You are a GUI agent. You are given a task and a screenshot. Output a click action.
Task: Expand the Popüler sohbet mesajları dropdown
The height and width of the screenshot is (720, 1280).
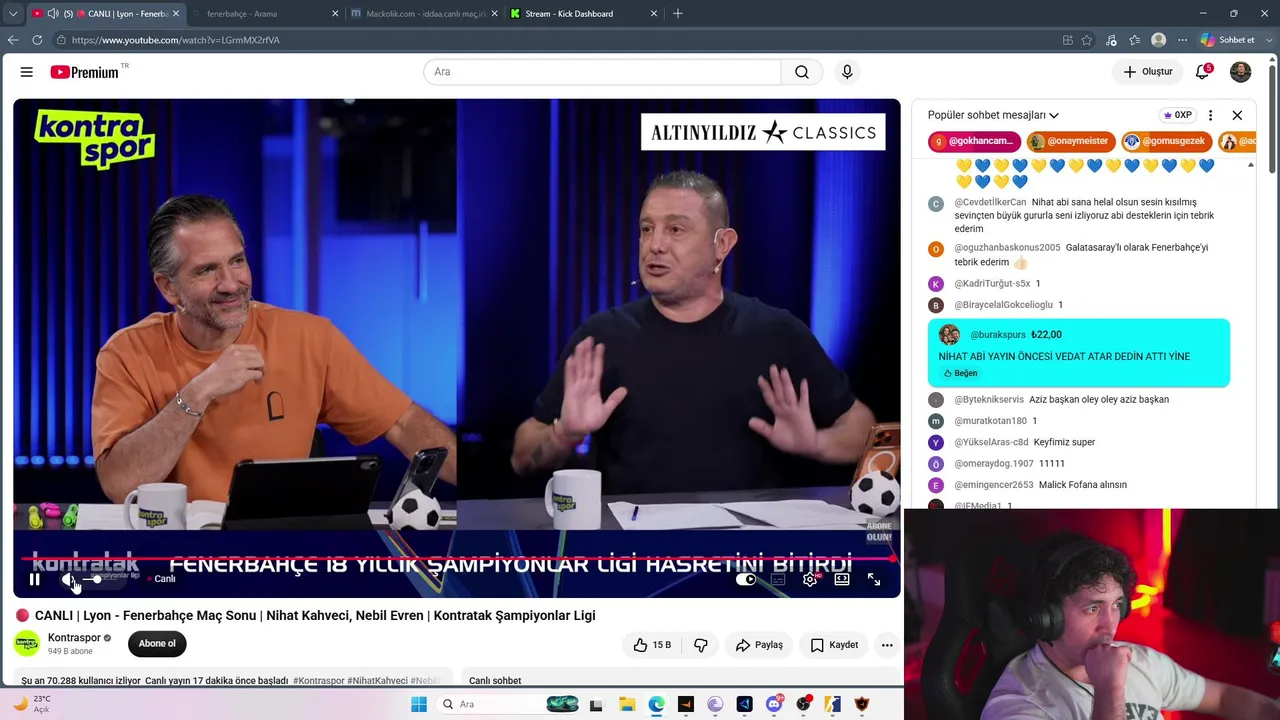point(993,115)
